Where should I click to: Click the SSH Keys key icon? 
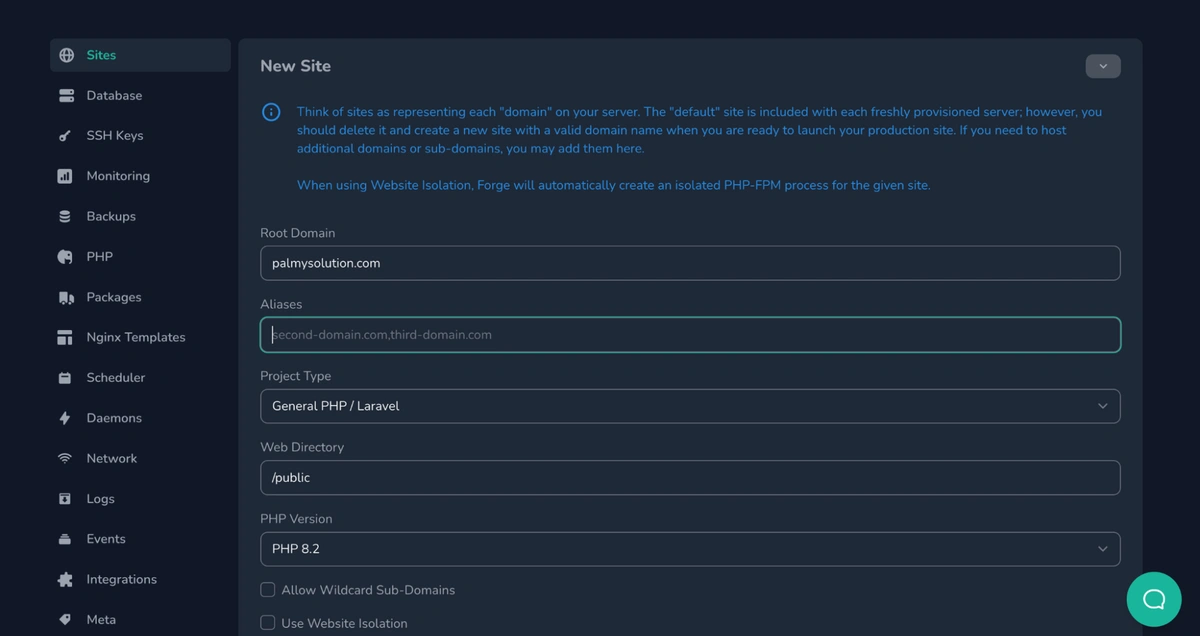click(65, 136)
